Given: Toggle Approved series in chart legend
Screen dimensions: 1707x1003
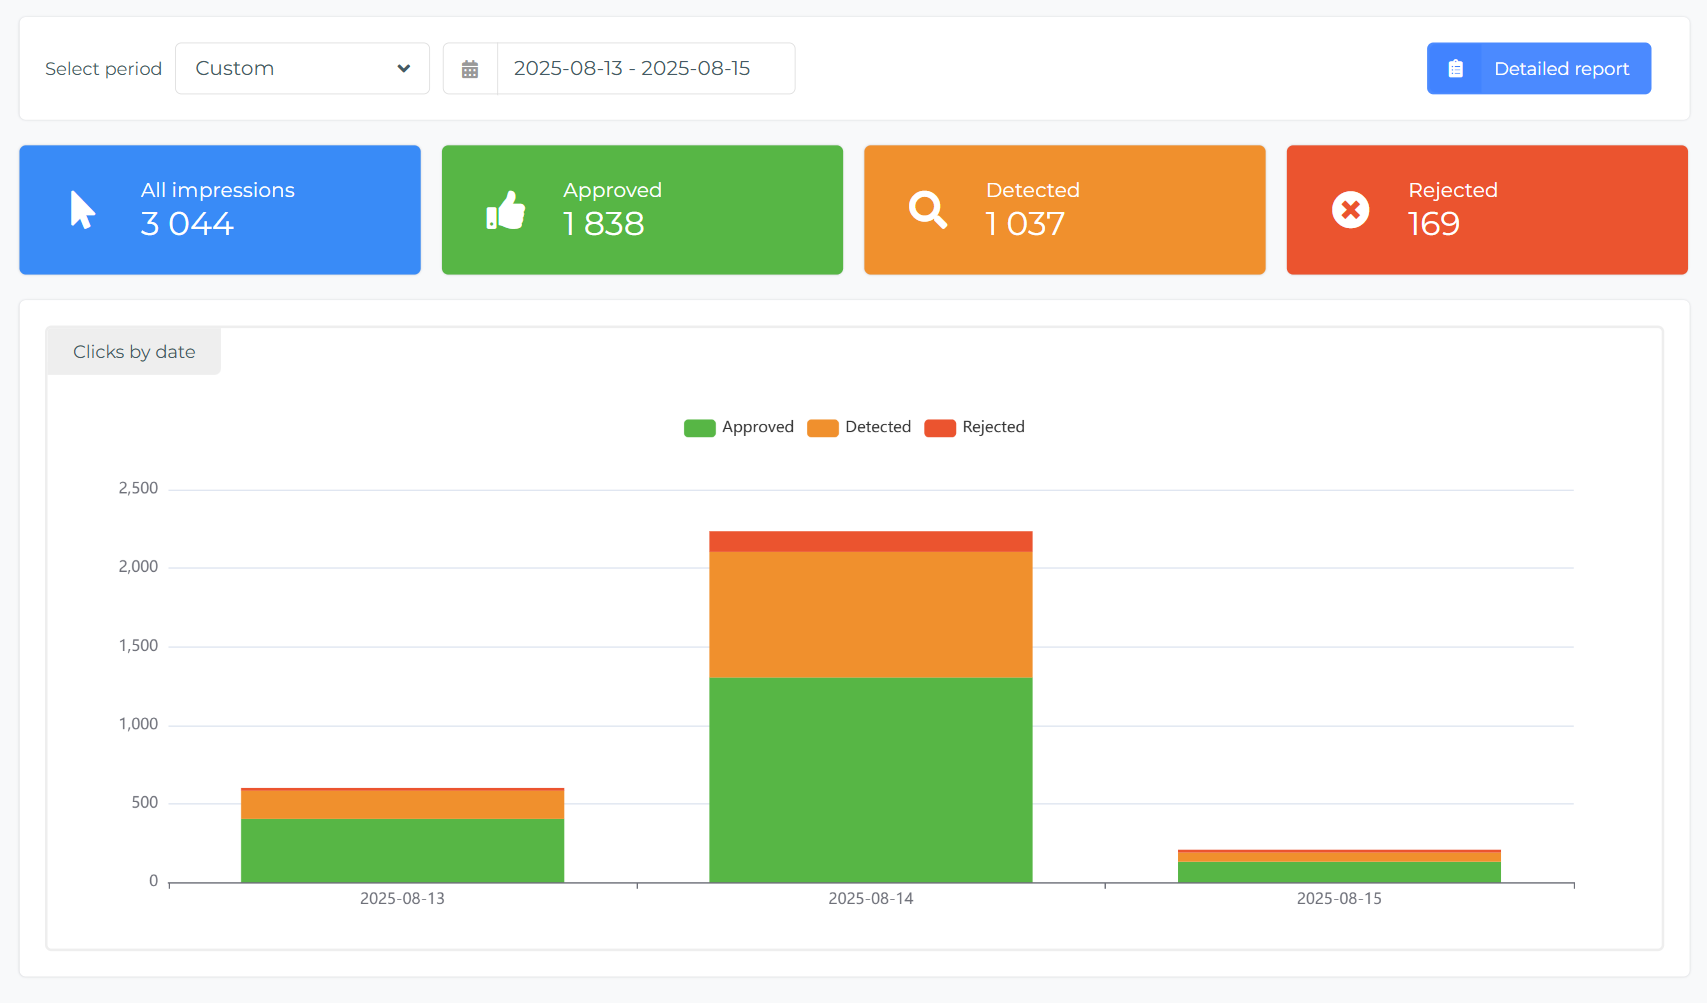Looking at the screenshot, I should [x=739, y=427].
